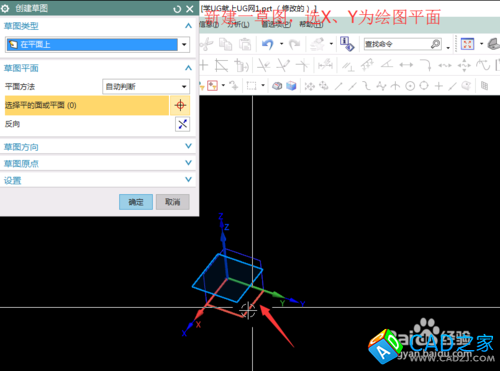Collapse the 草图平面 section
500x371 pixels.
tap(188, 68)
